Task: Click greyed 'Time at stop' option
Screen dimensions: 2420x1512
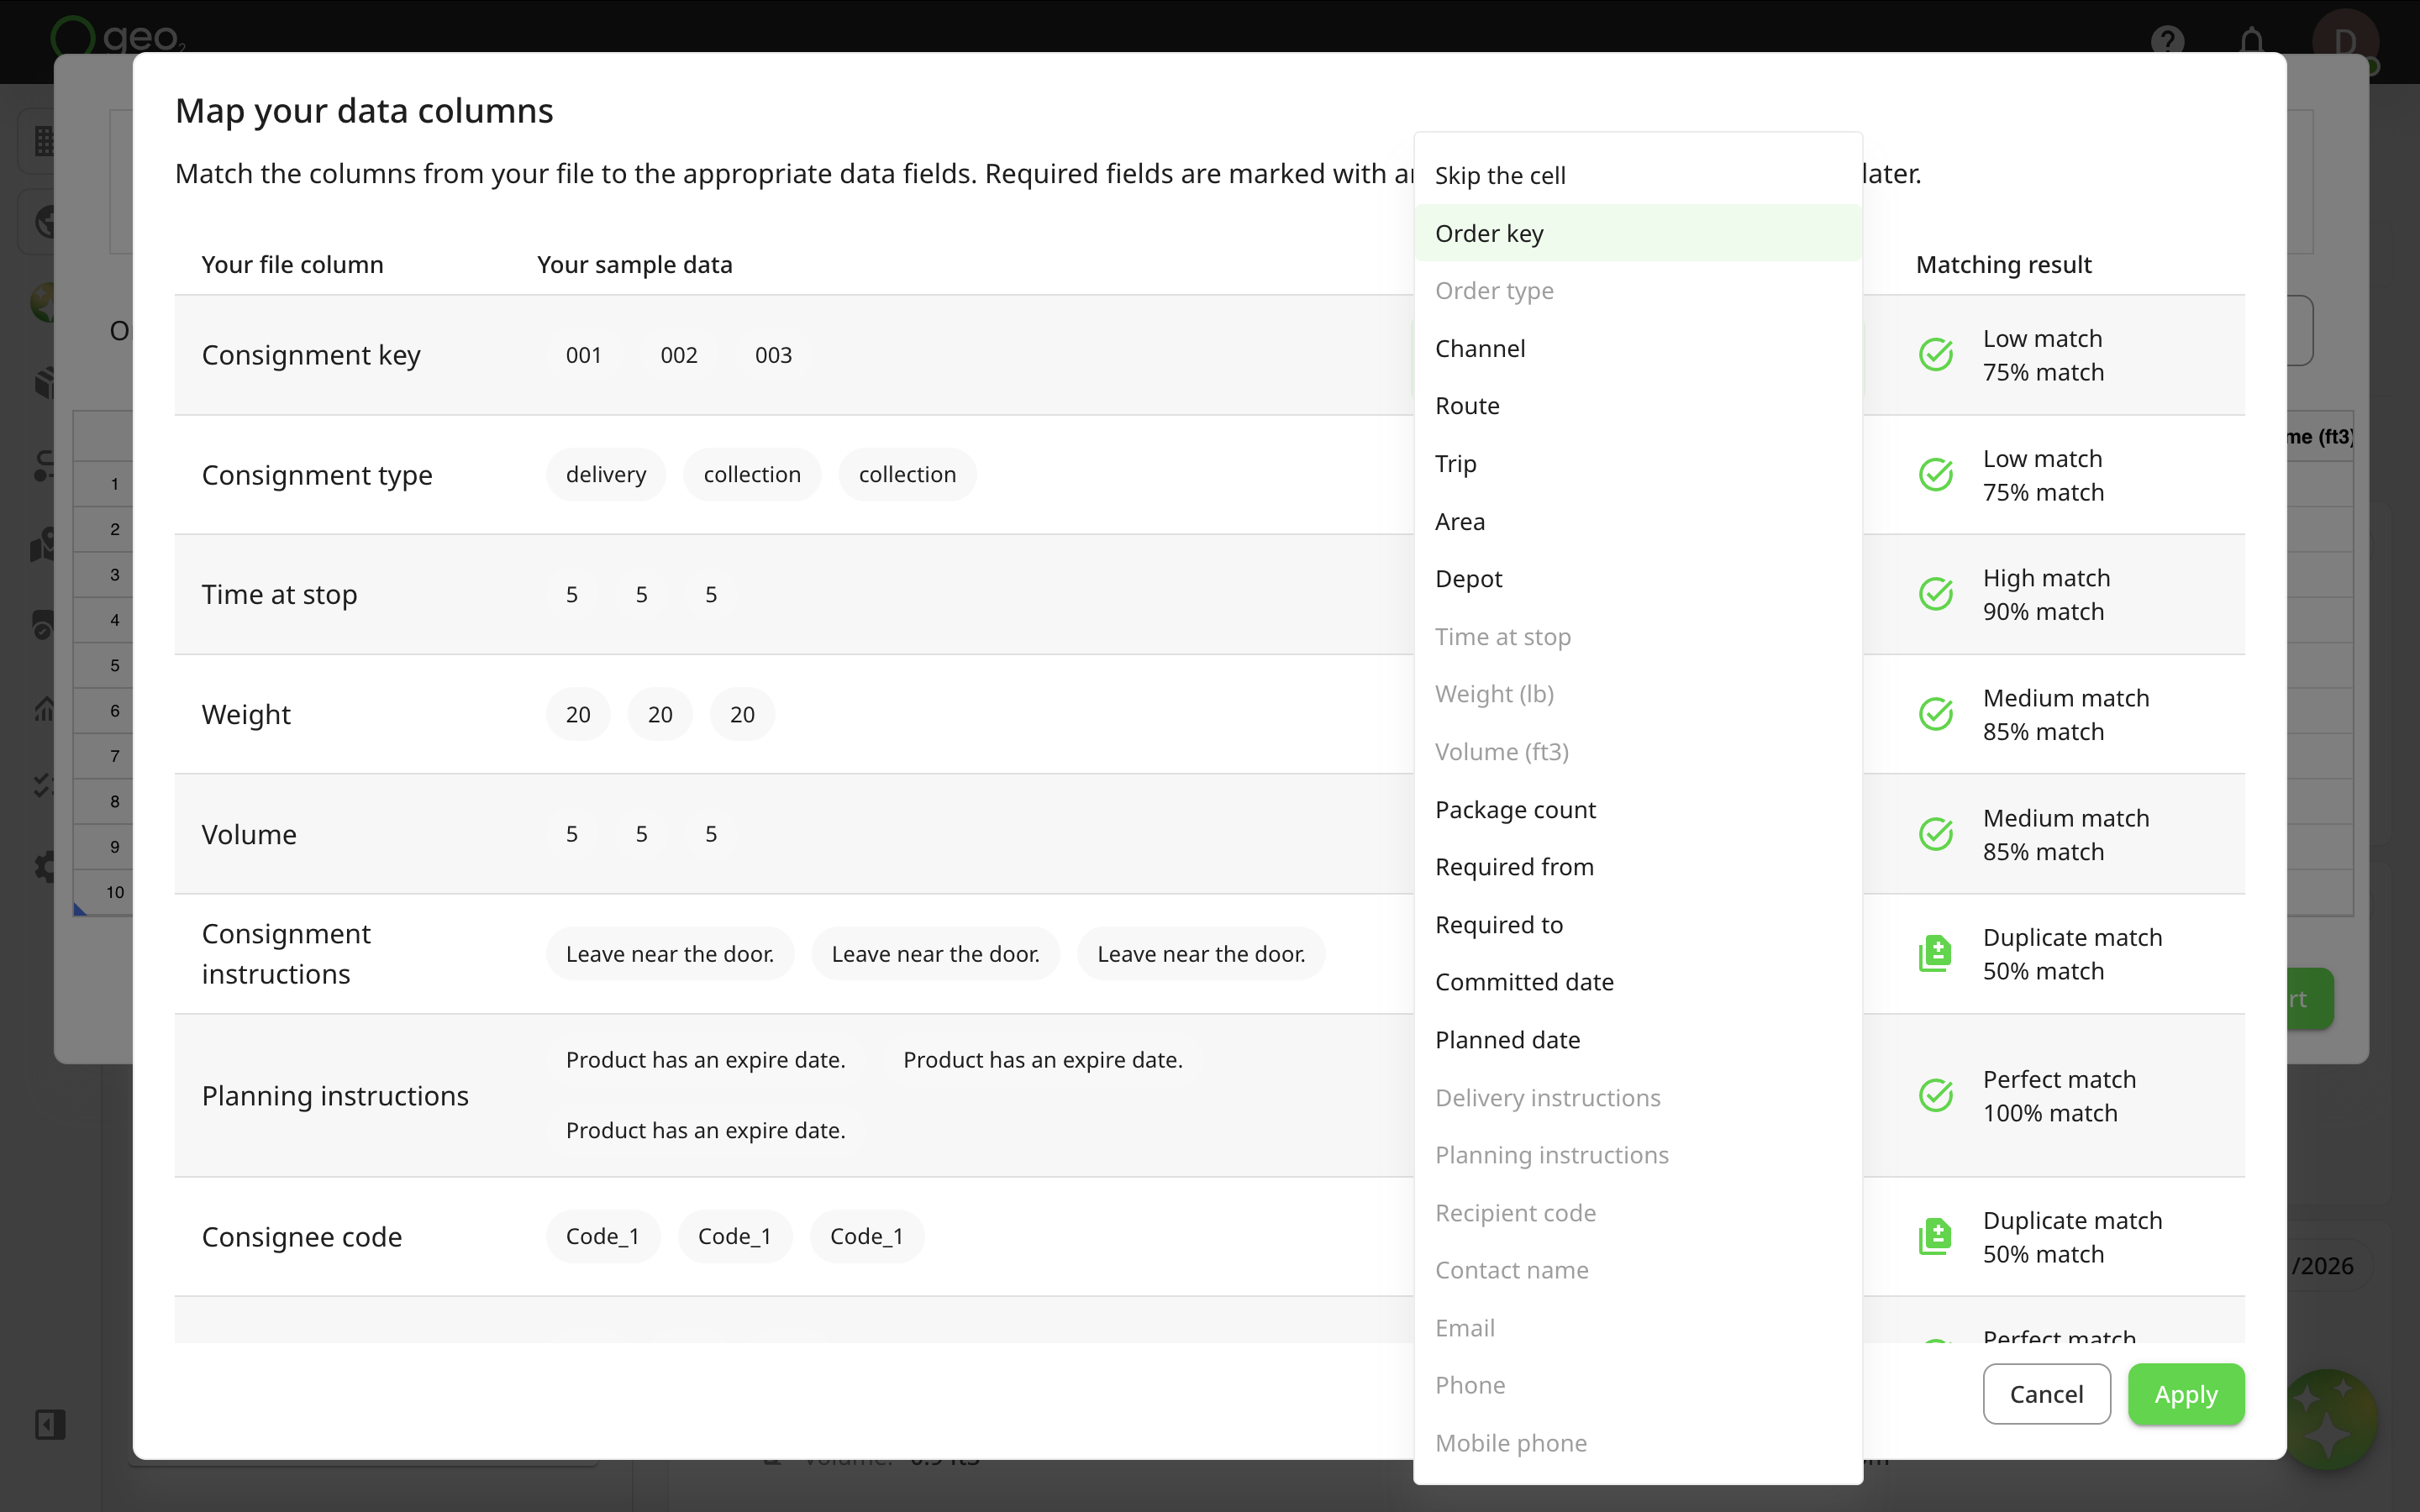Action: 1637,636
